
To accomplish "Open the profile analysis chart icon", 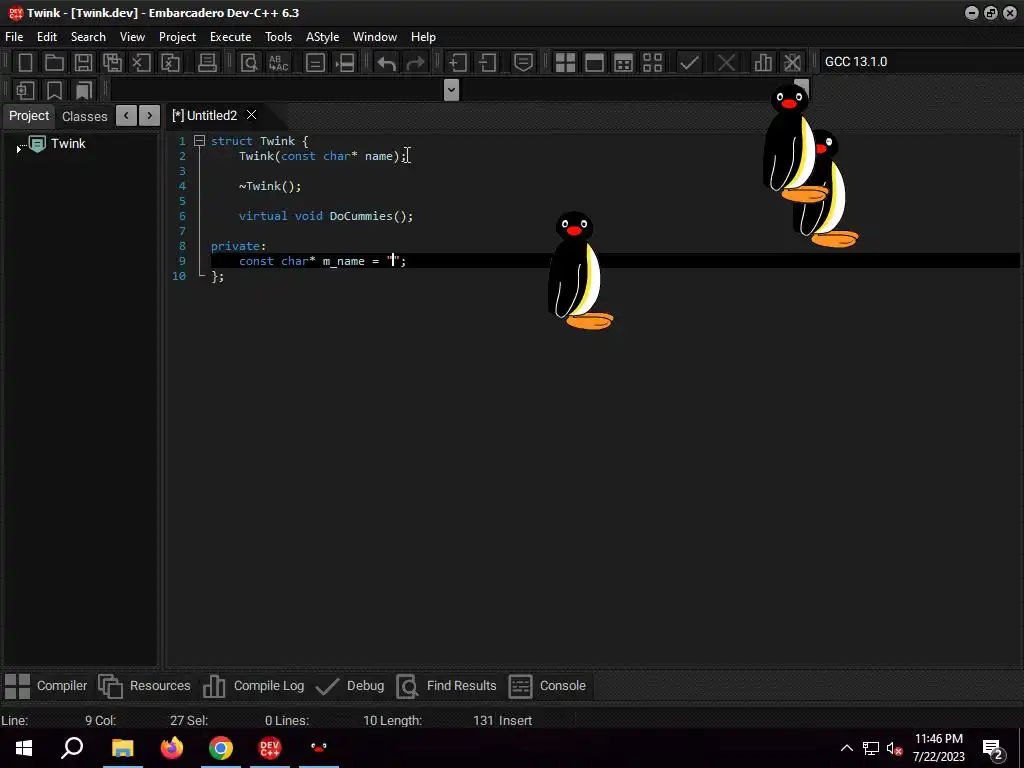I will point(762,63).
